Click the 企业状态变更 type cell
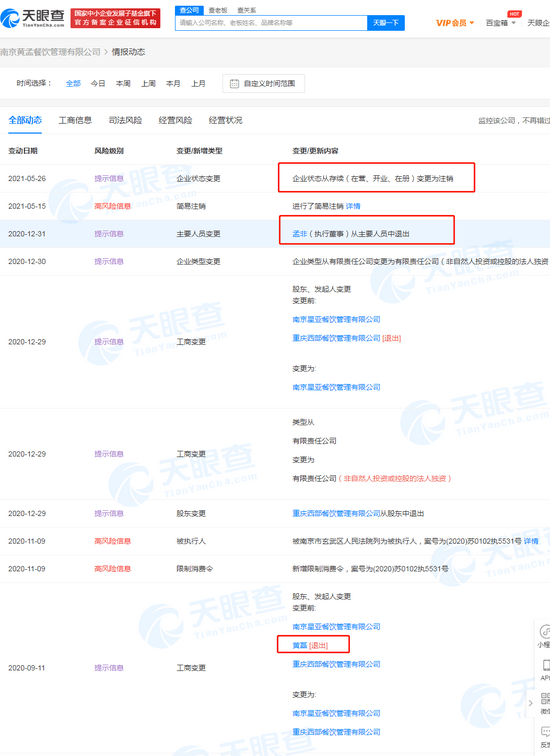Screen dimensions: 550x756 (x=198, y=178)
